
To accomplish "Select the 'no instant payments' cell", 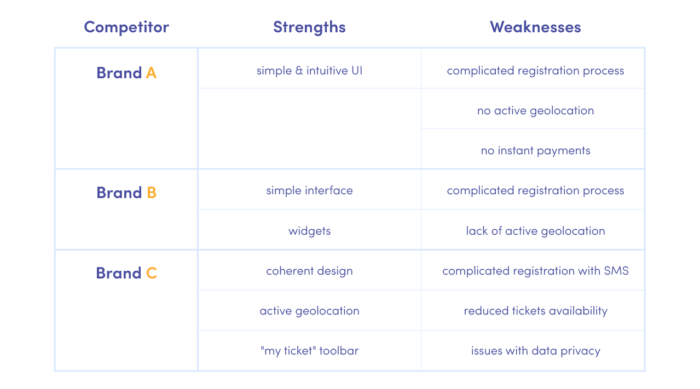I will click(533, 149).
